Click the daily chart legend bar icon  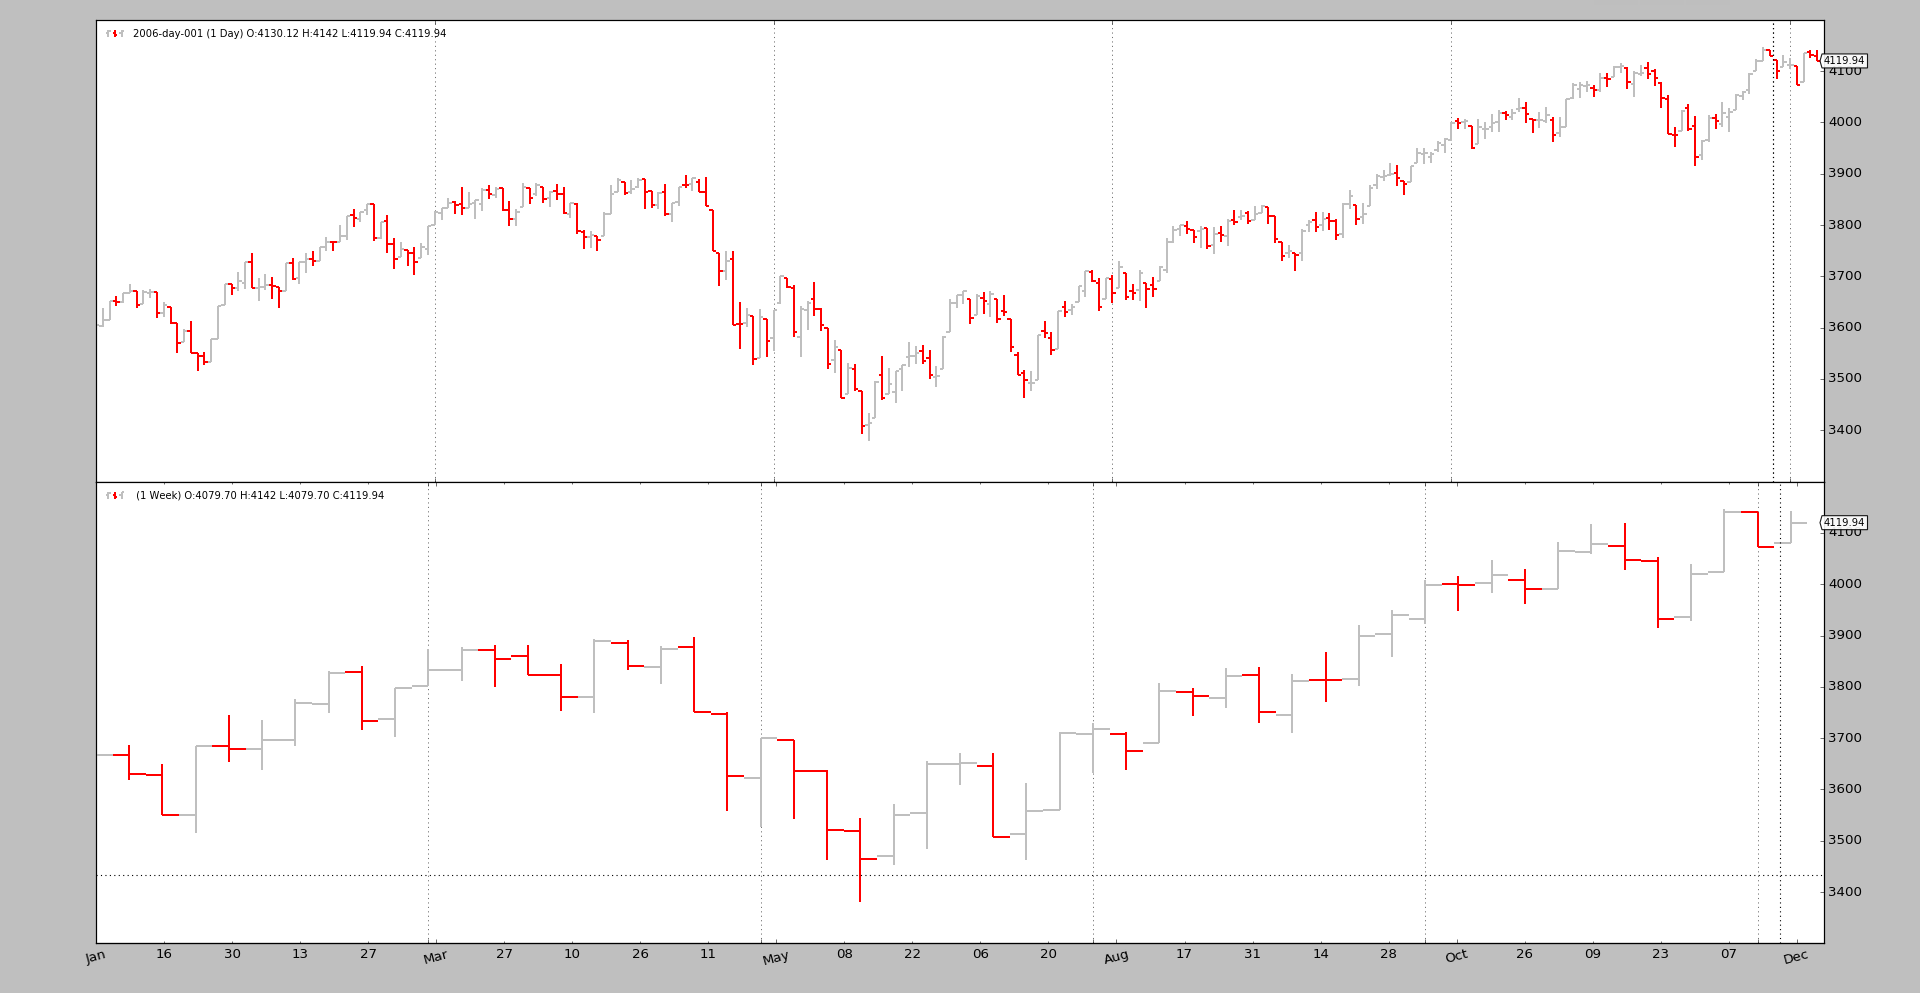click(115, 34)
